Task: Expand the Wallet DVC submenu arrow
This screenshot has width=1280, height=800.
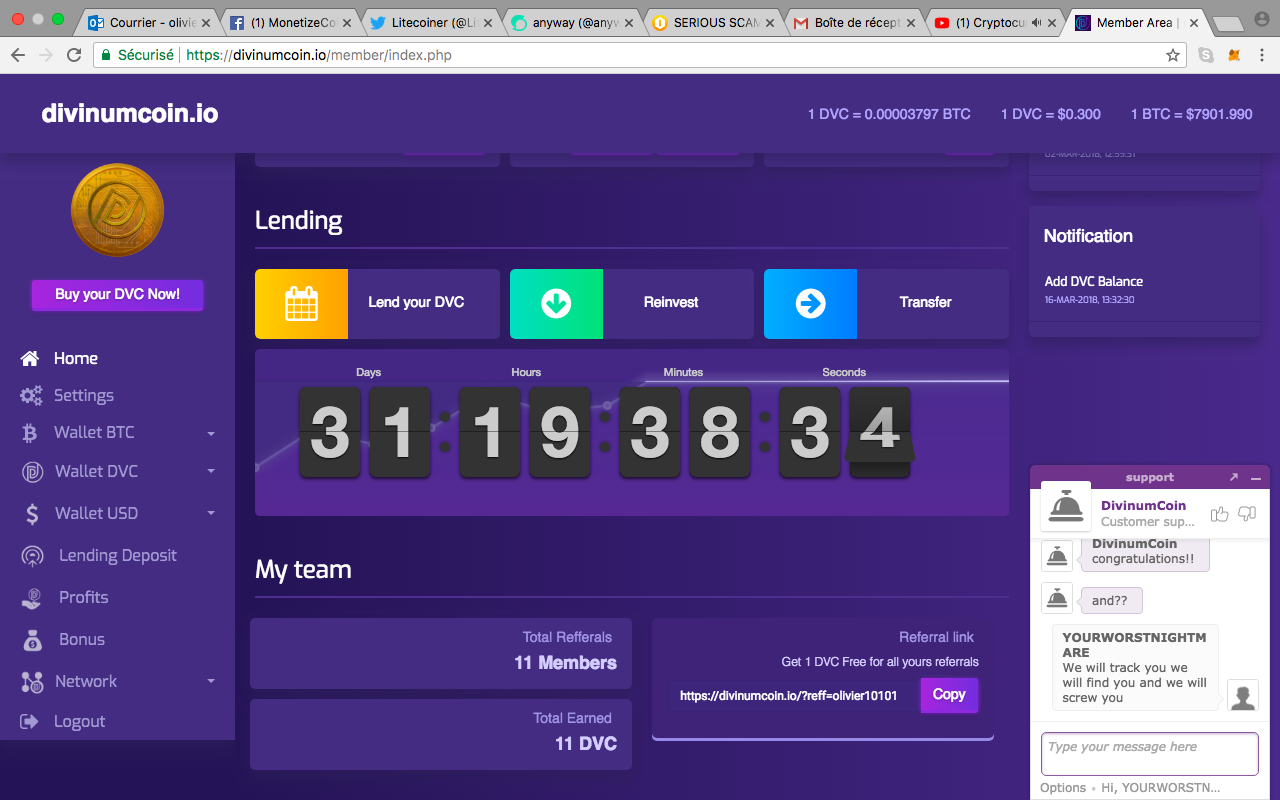Action: pos(211,472)
